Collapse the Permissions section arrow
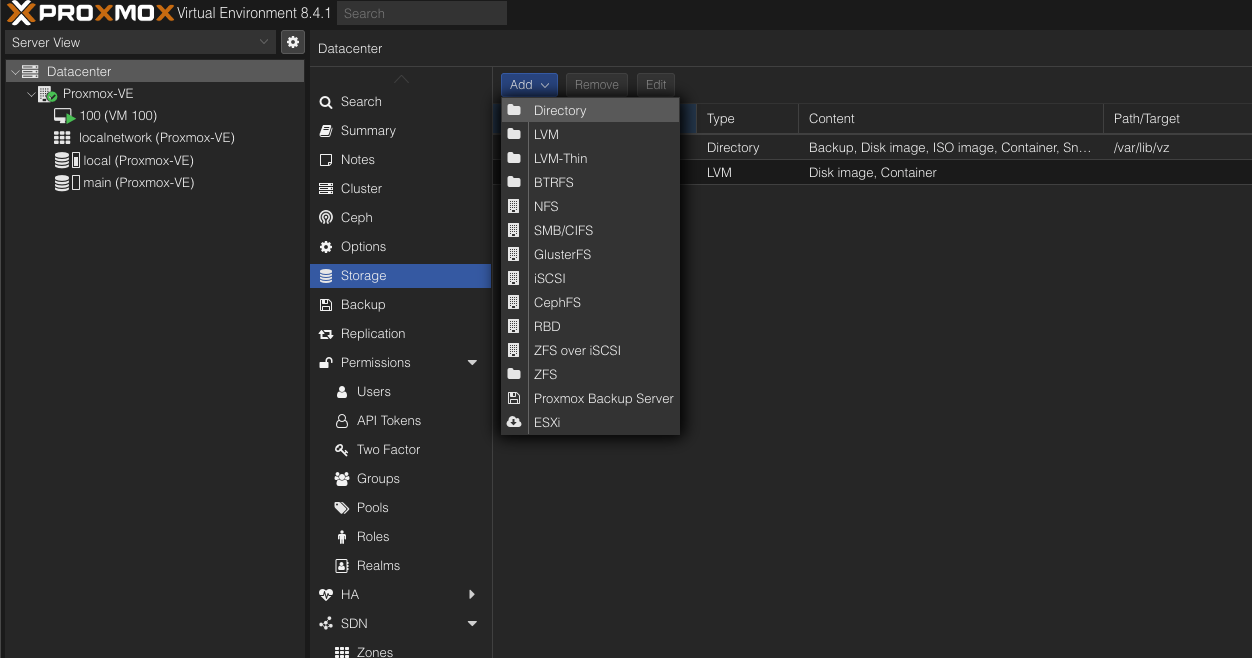Viewport: 1252px width, 658px height. (x=473, y=363)
